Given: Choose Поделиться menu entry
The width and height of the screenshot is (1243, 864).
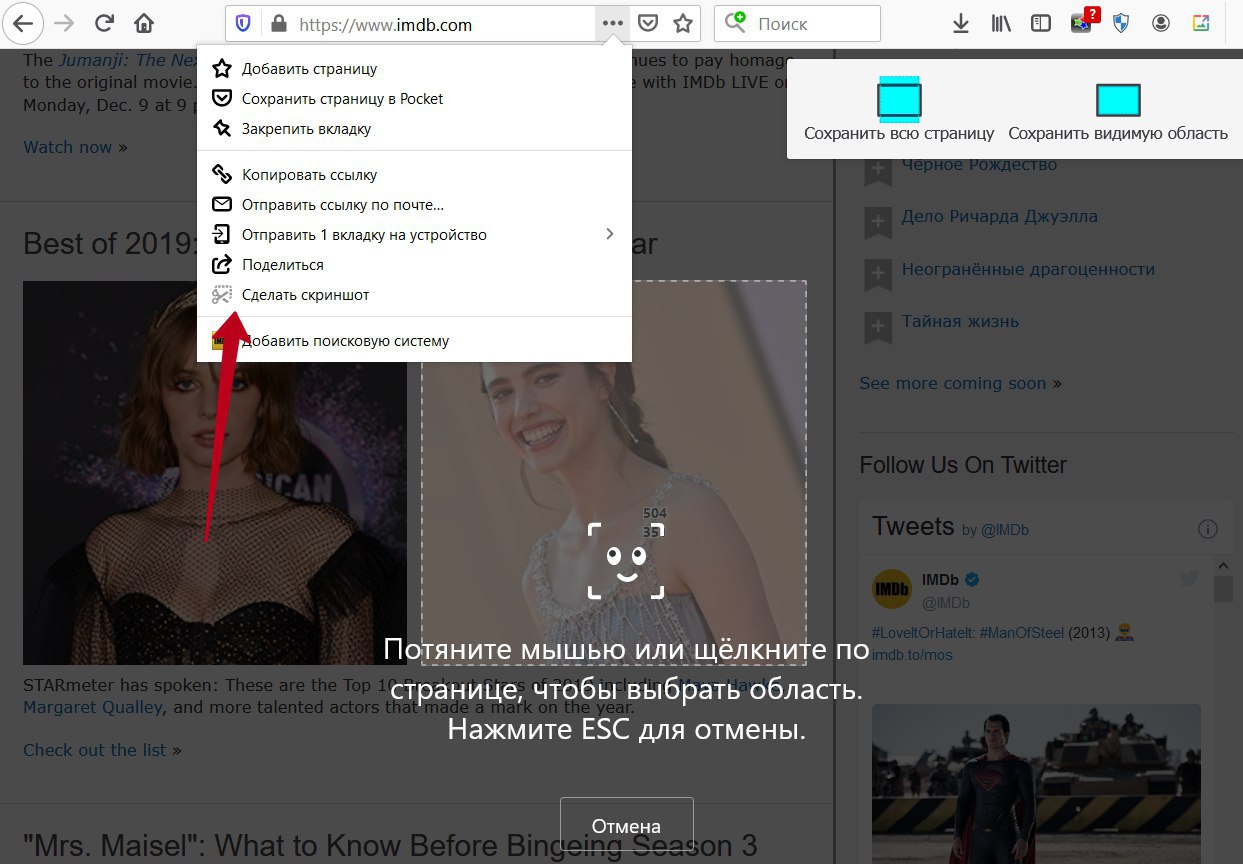Looking at the screenshot, I should 414,265.
